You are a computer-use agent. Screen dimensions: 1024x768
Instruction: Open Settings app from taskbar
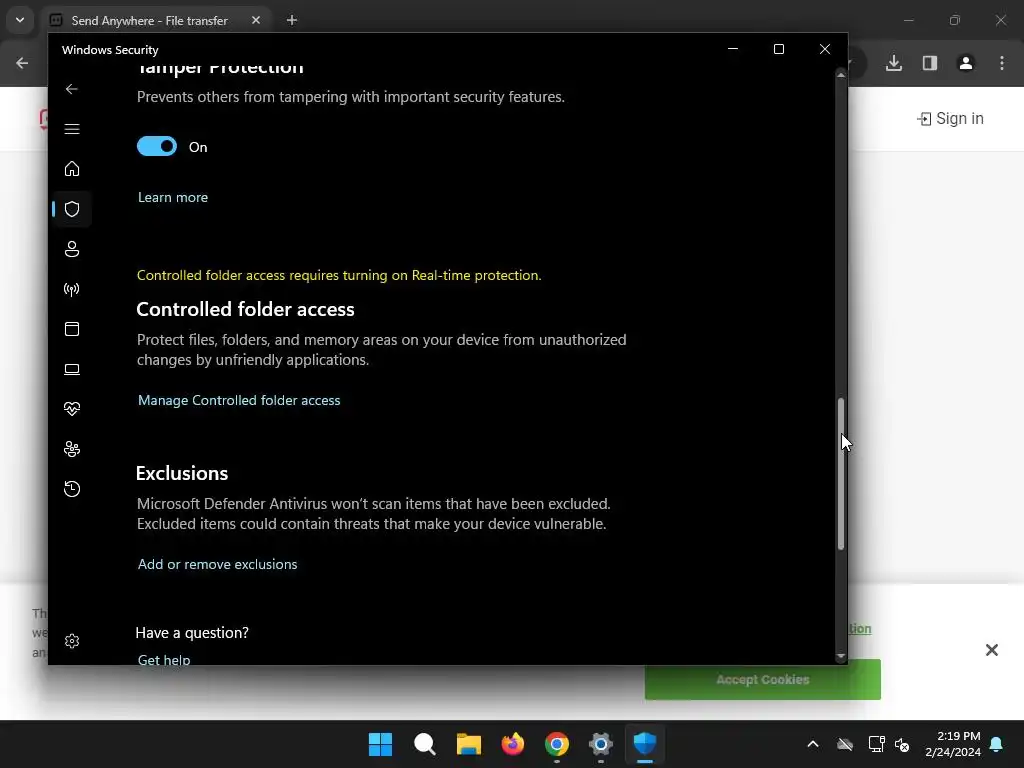601,744
